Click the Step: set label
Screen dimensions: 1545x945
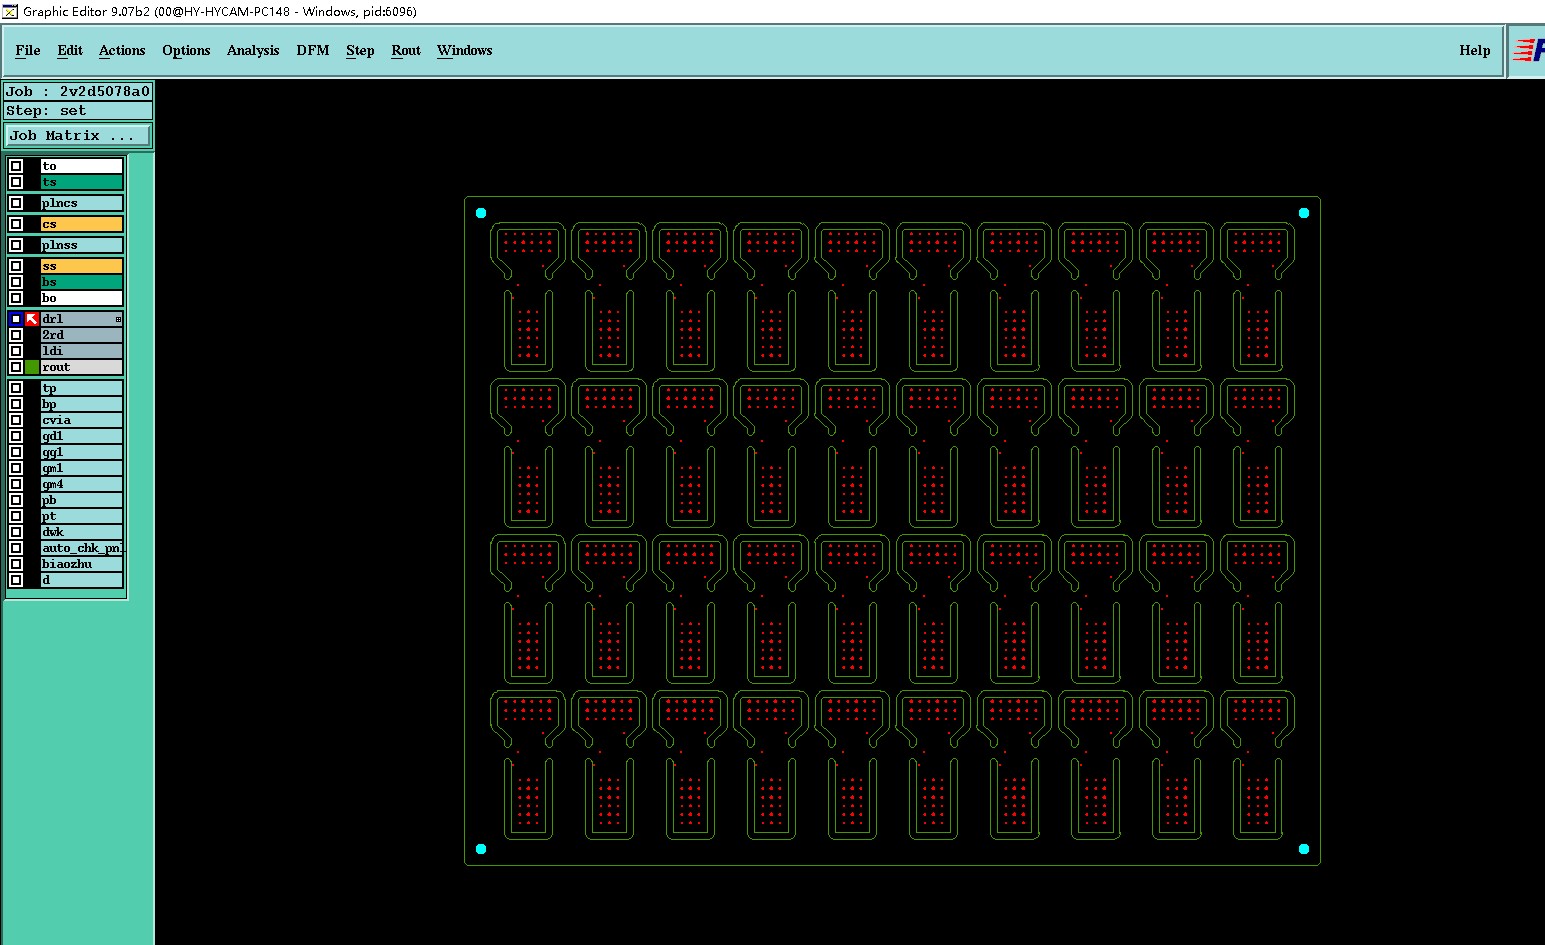[78, 110]
